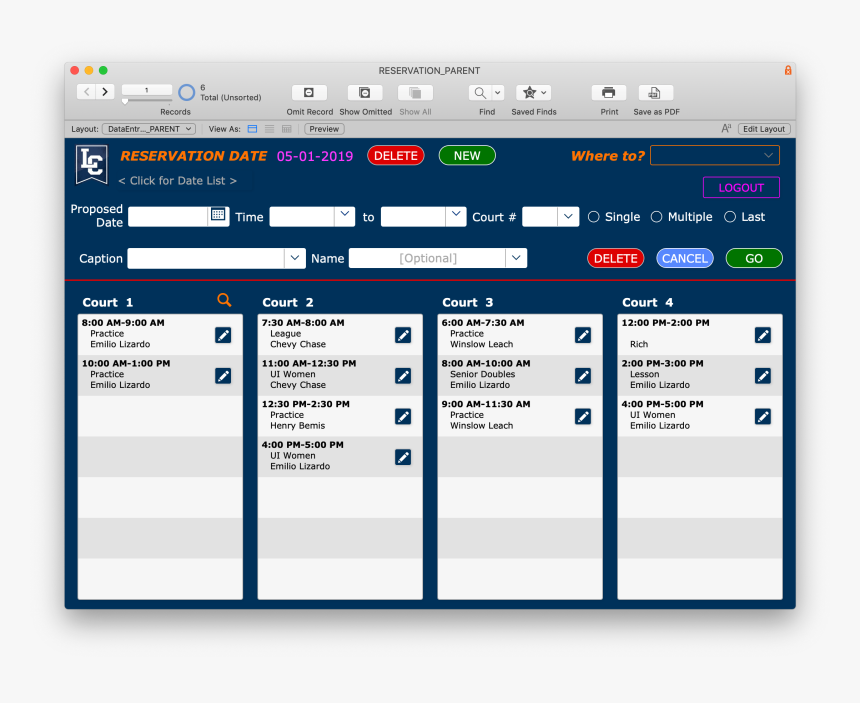Screen dimensions: 860x703
Task: Click the found set pie circle icon
Action: click(x=186, y=92)
